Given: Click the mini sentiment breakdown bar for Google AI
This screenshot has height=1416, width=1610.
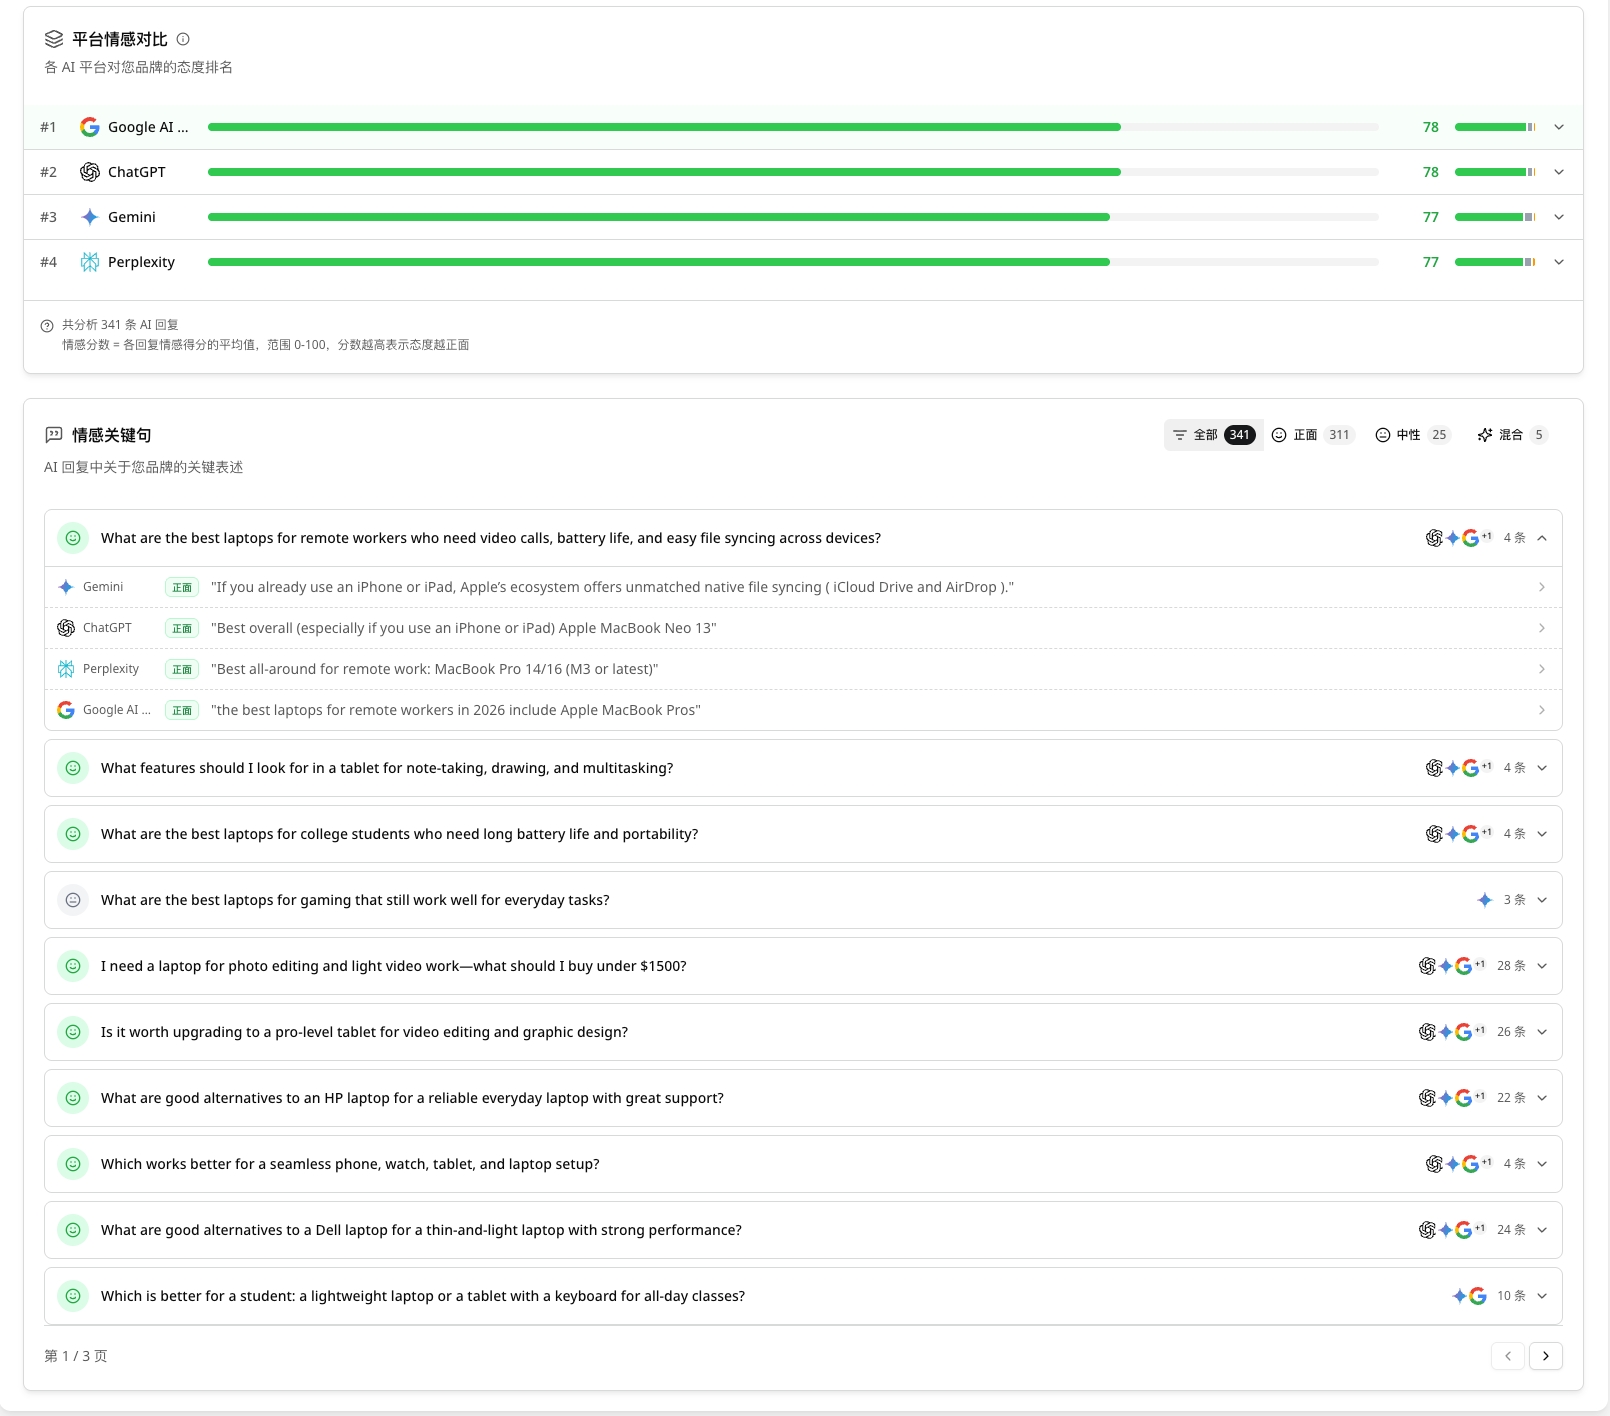Looking at the screenshot, I should click(x=1495, y=127).
